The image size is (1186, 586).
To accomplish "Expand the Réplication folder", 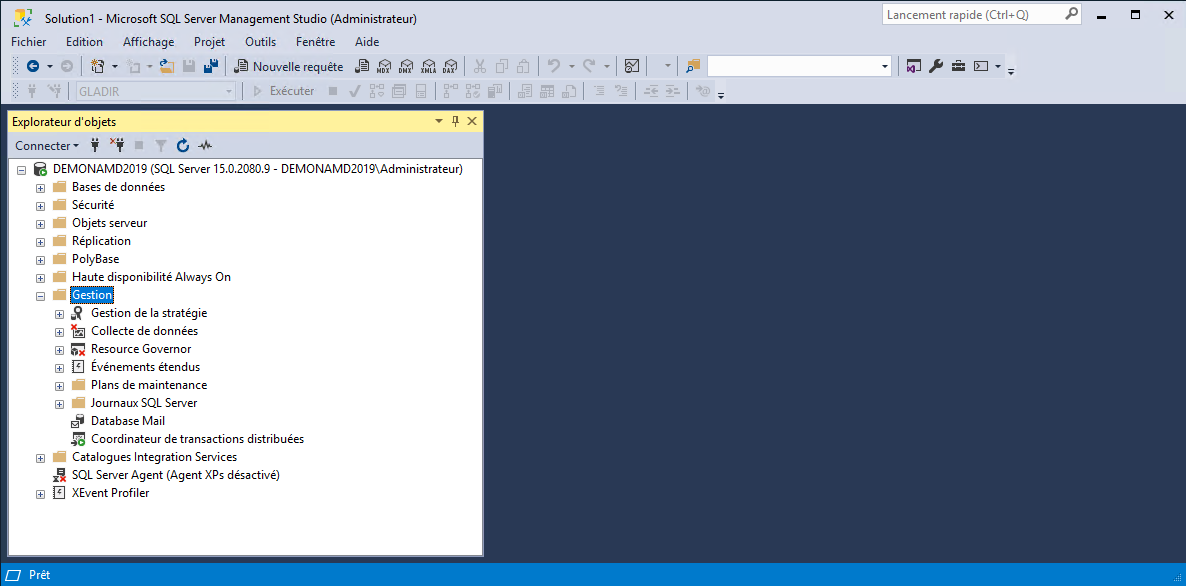I will pyautogui.click(x=41, y=242).
